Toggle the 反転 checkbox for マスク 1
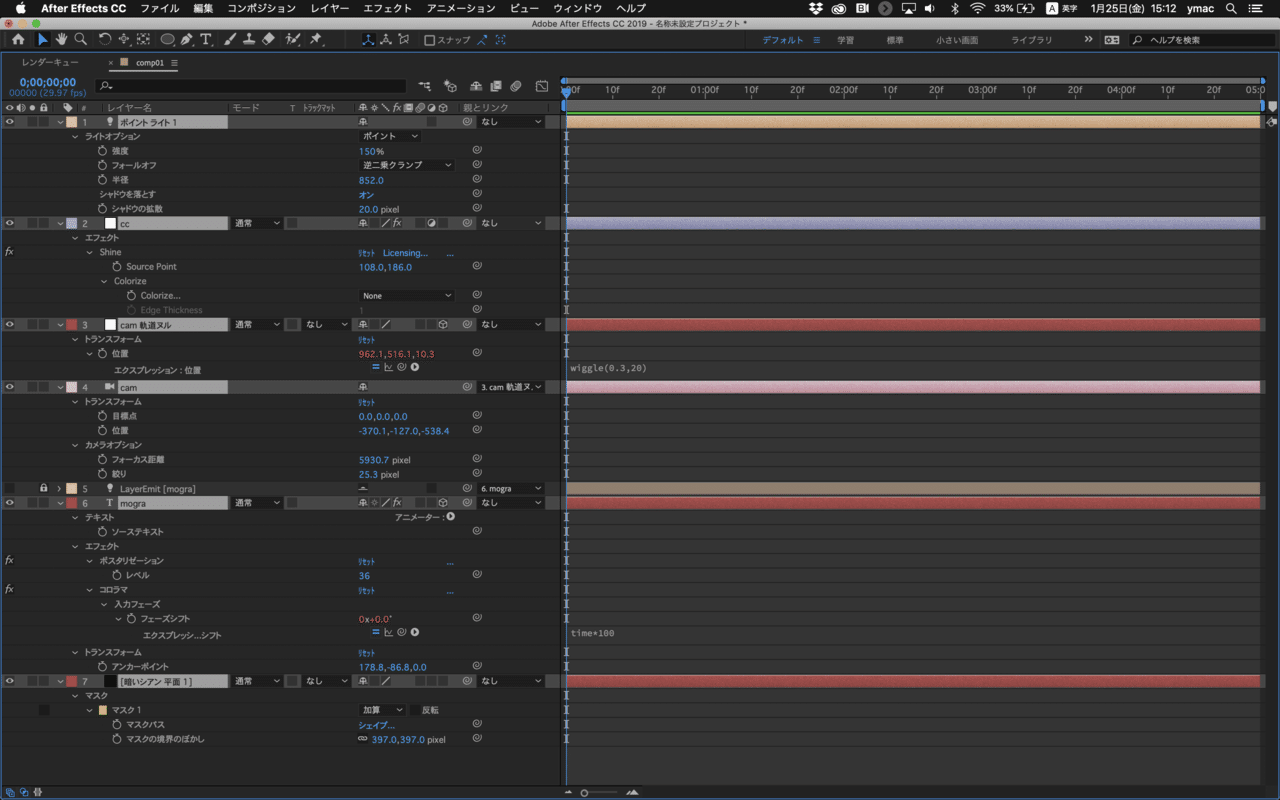 (x=415, y=710)
